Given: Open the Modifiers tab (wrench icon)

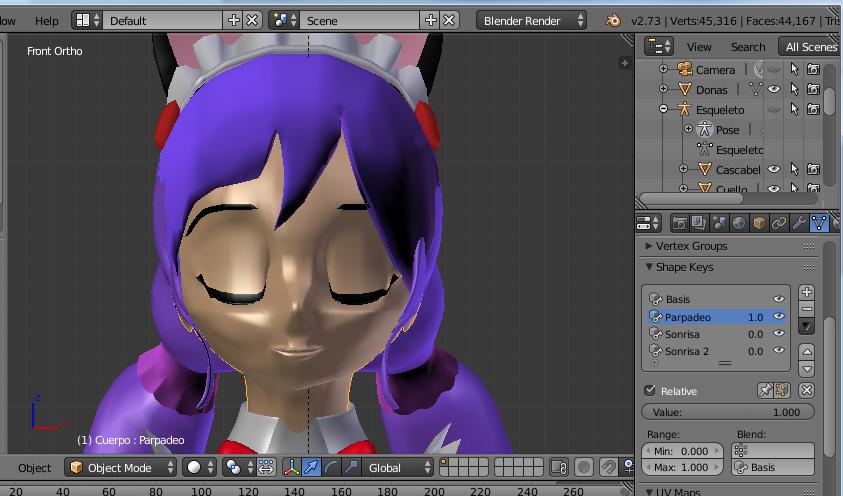Looking at the screenshot, I should point(799,223).
